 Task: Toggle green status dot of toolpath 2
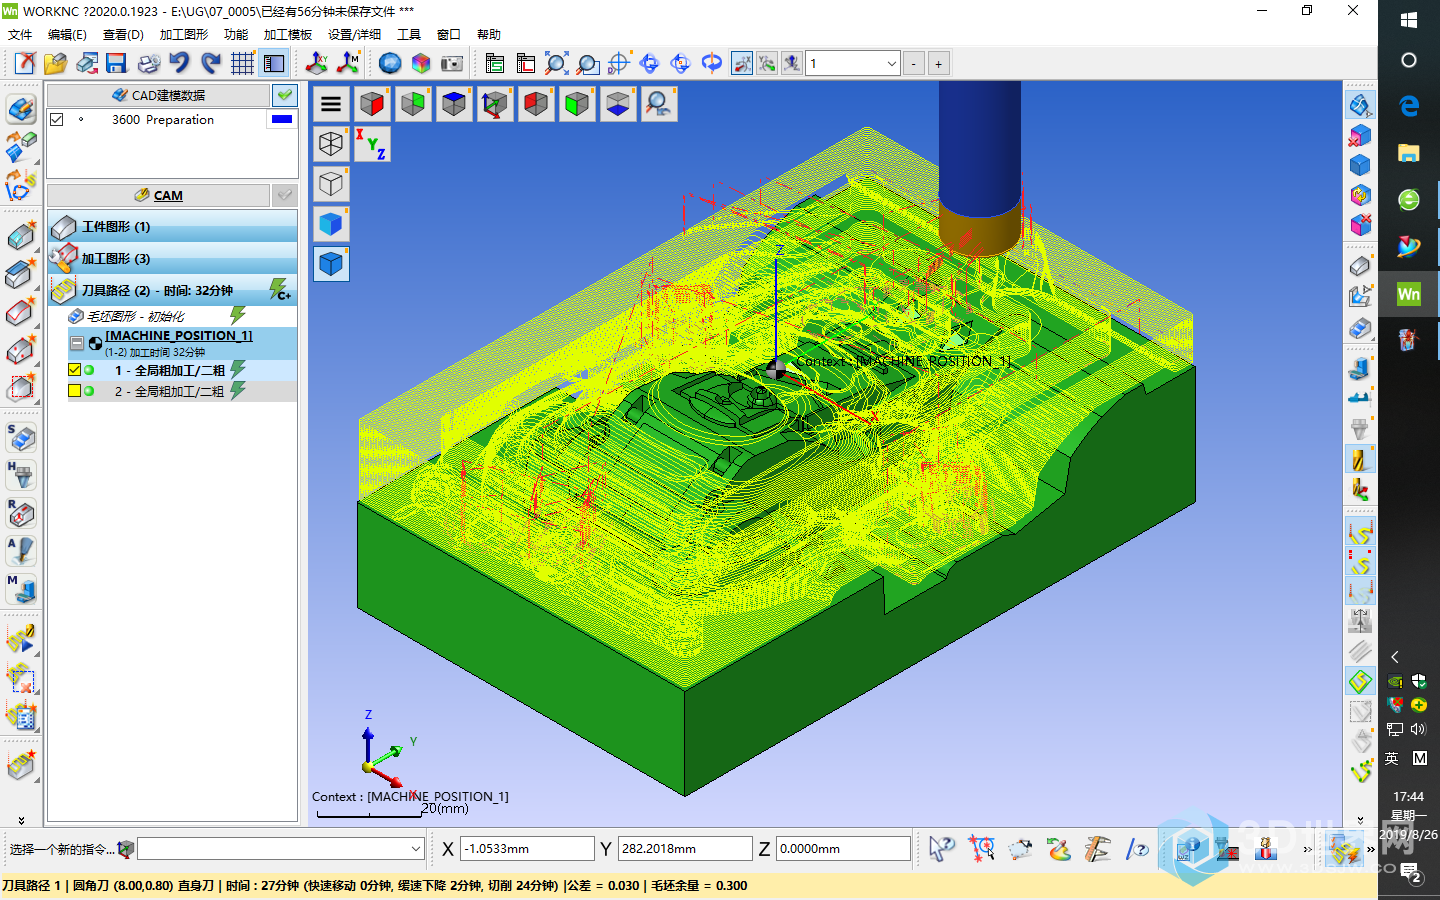[89, 391]
